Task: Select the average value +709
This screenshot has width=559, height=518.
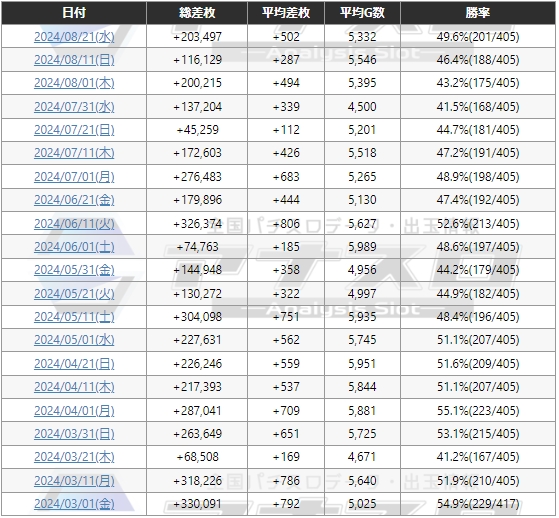Action: coord(286,411)
